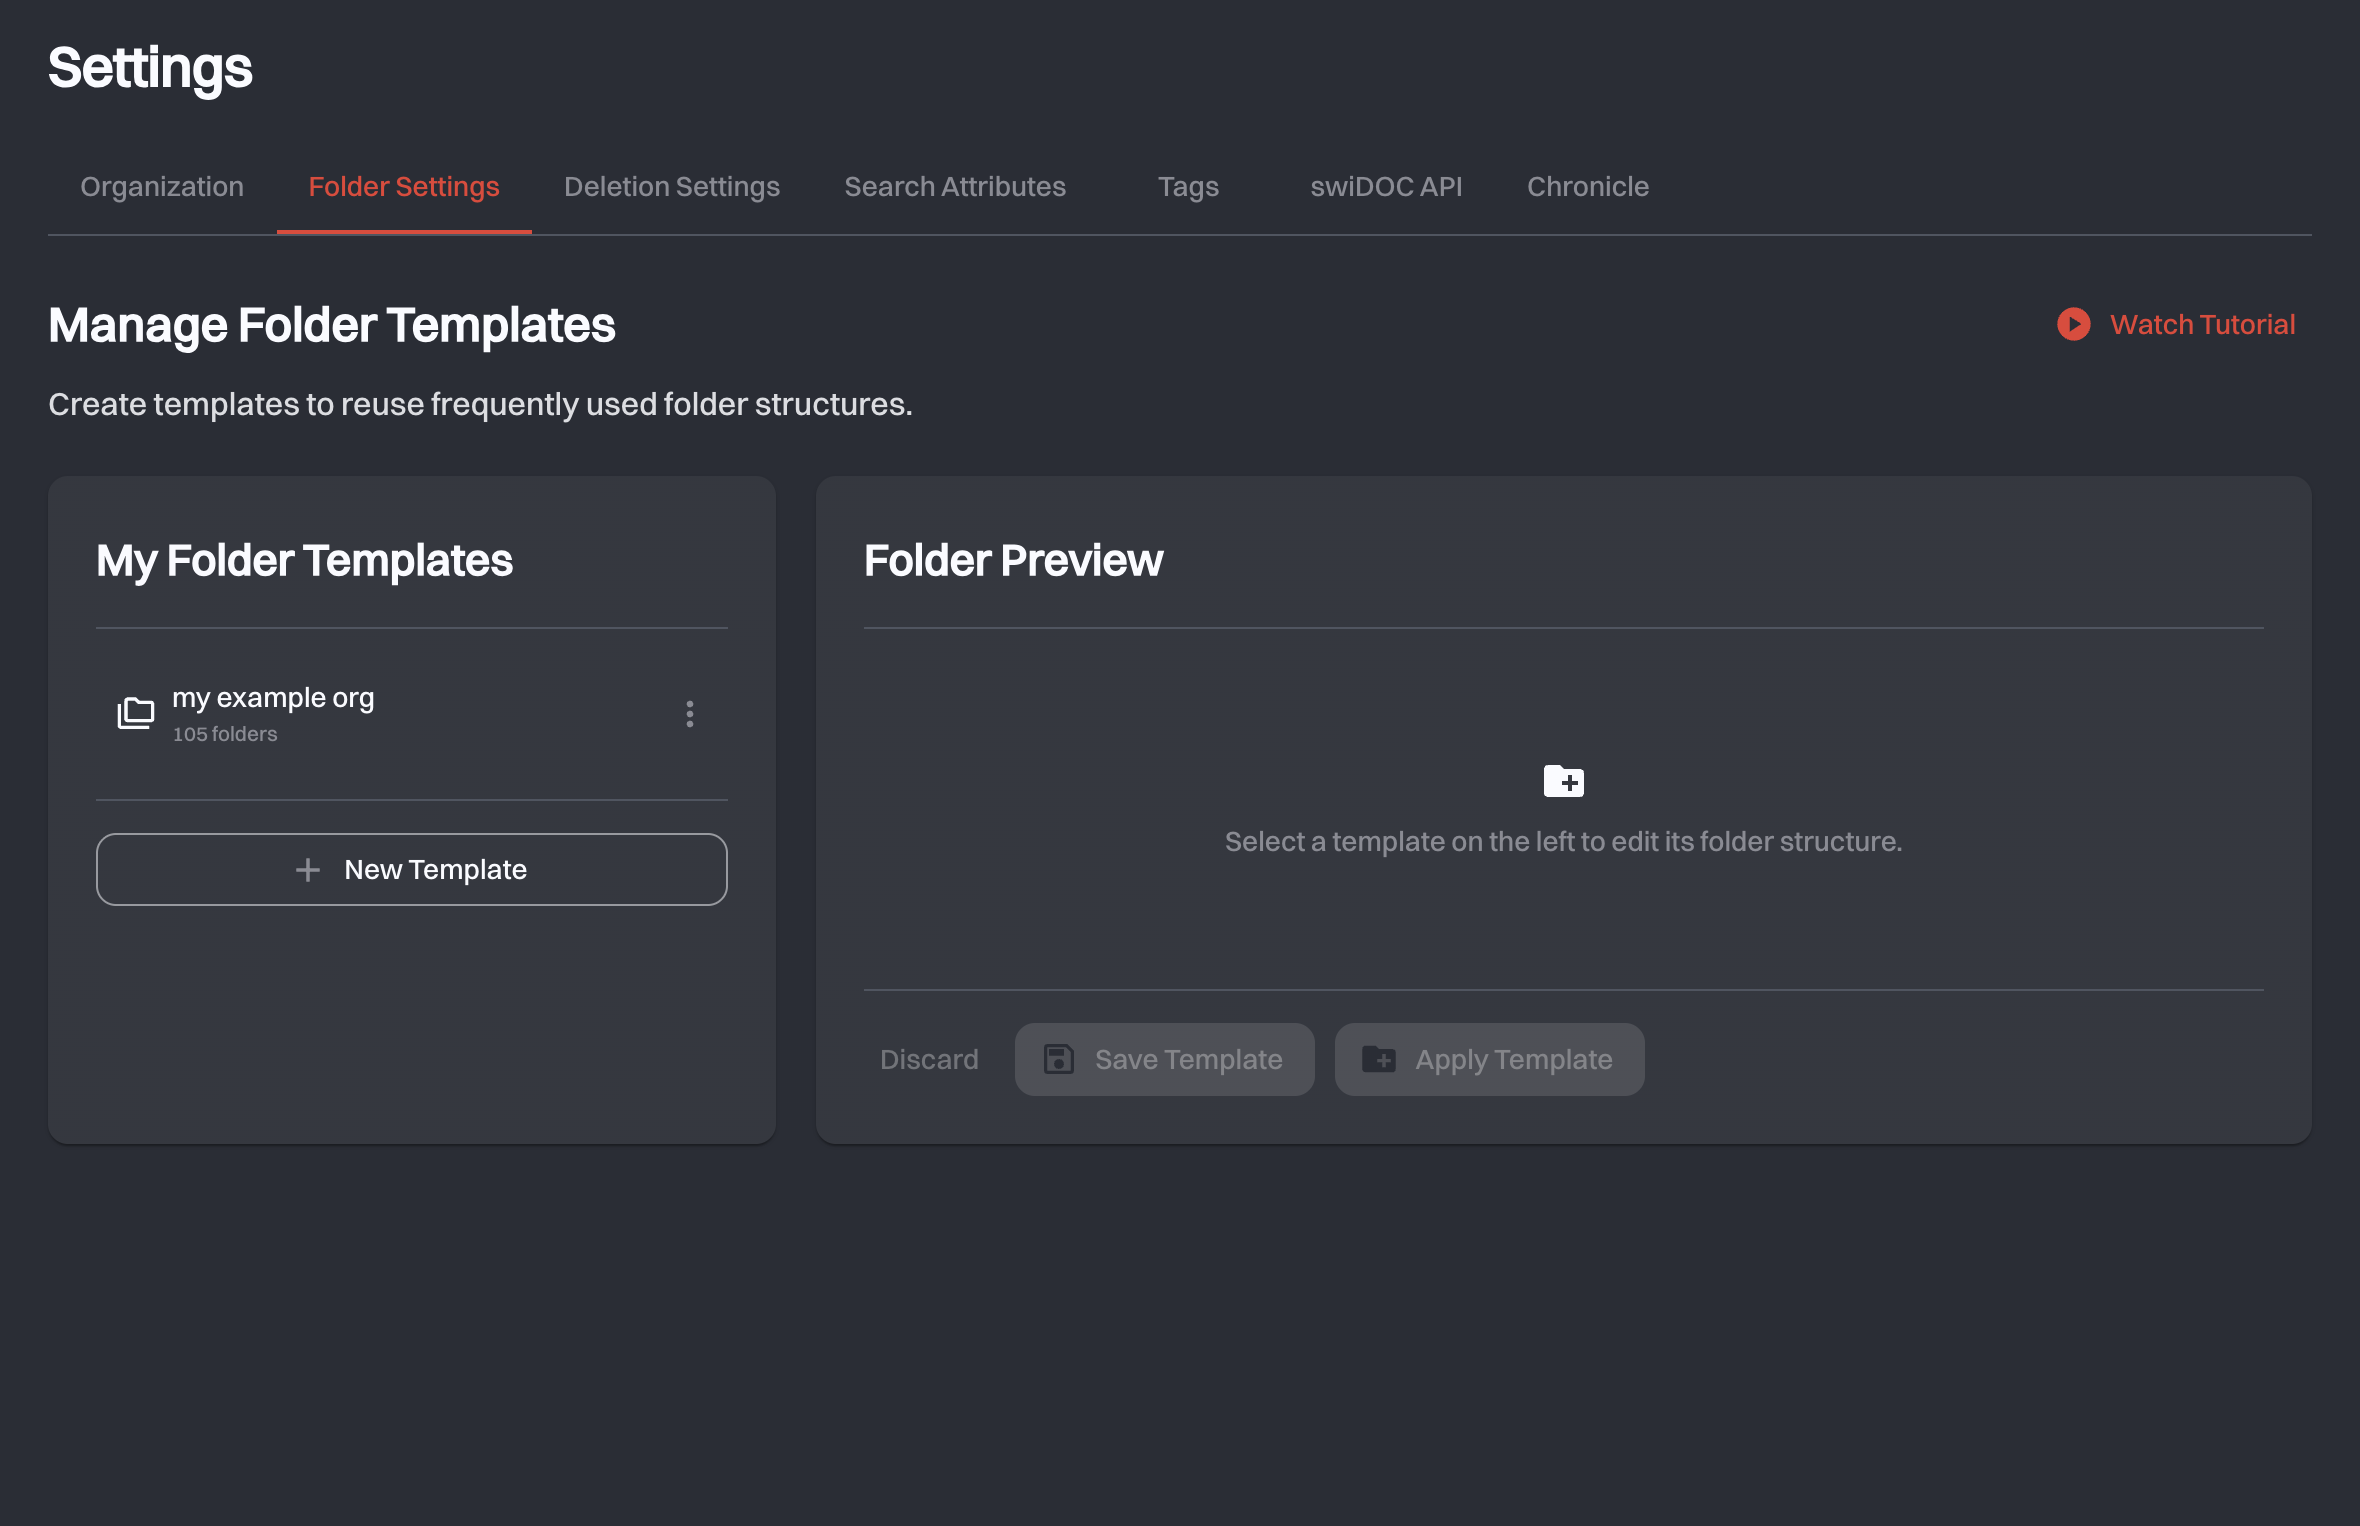The height and width of the screenshot is (1526, 2360).
Task: Click the Discard button
Action: [x=929, y=1060]
